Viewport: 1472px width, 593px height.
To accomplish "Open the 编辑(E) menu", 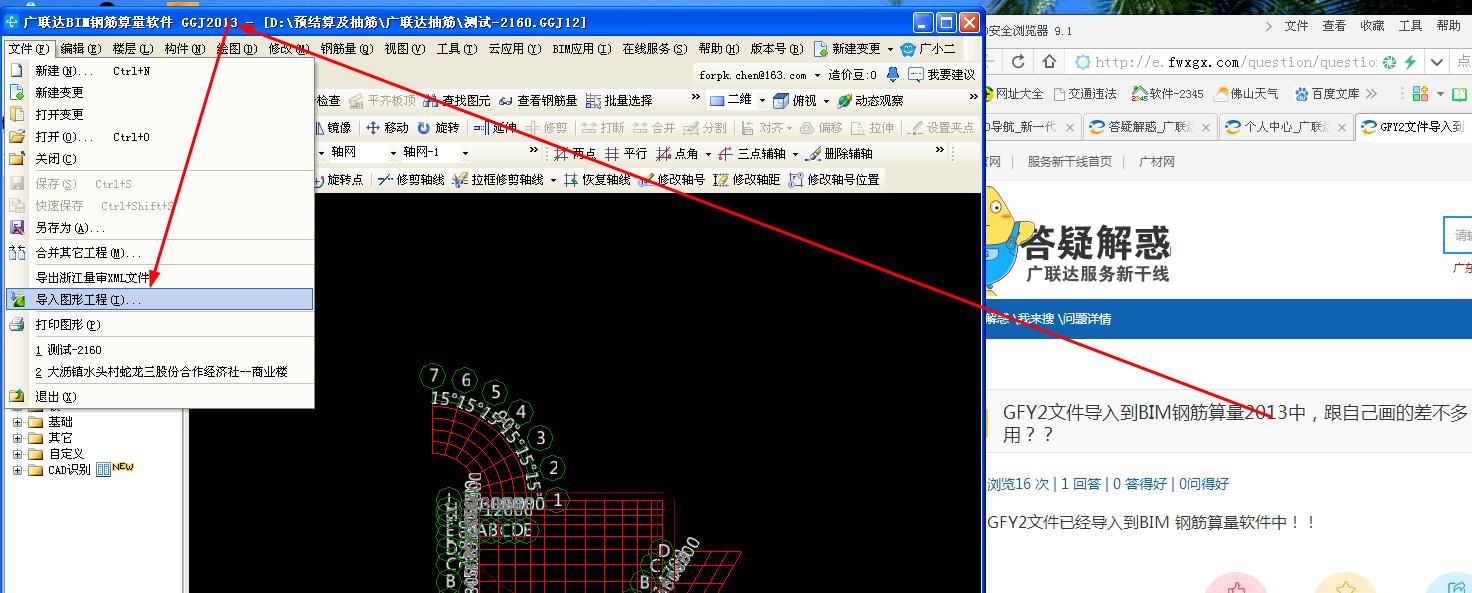I will [x=80, y=48].
